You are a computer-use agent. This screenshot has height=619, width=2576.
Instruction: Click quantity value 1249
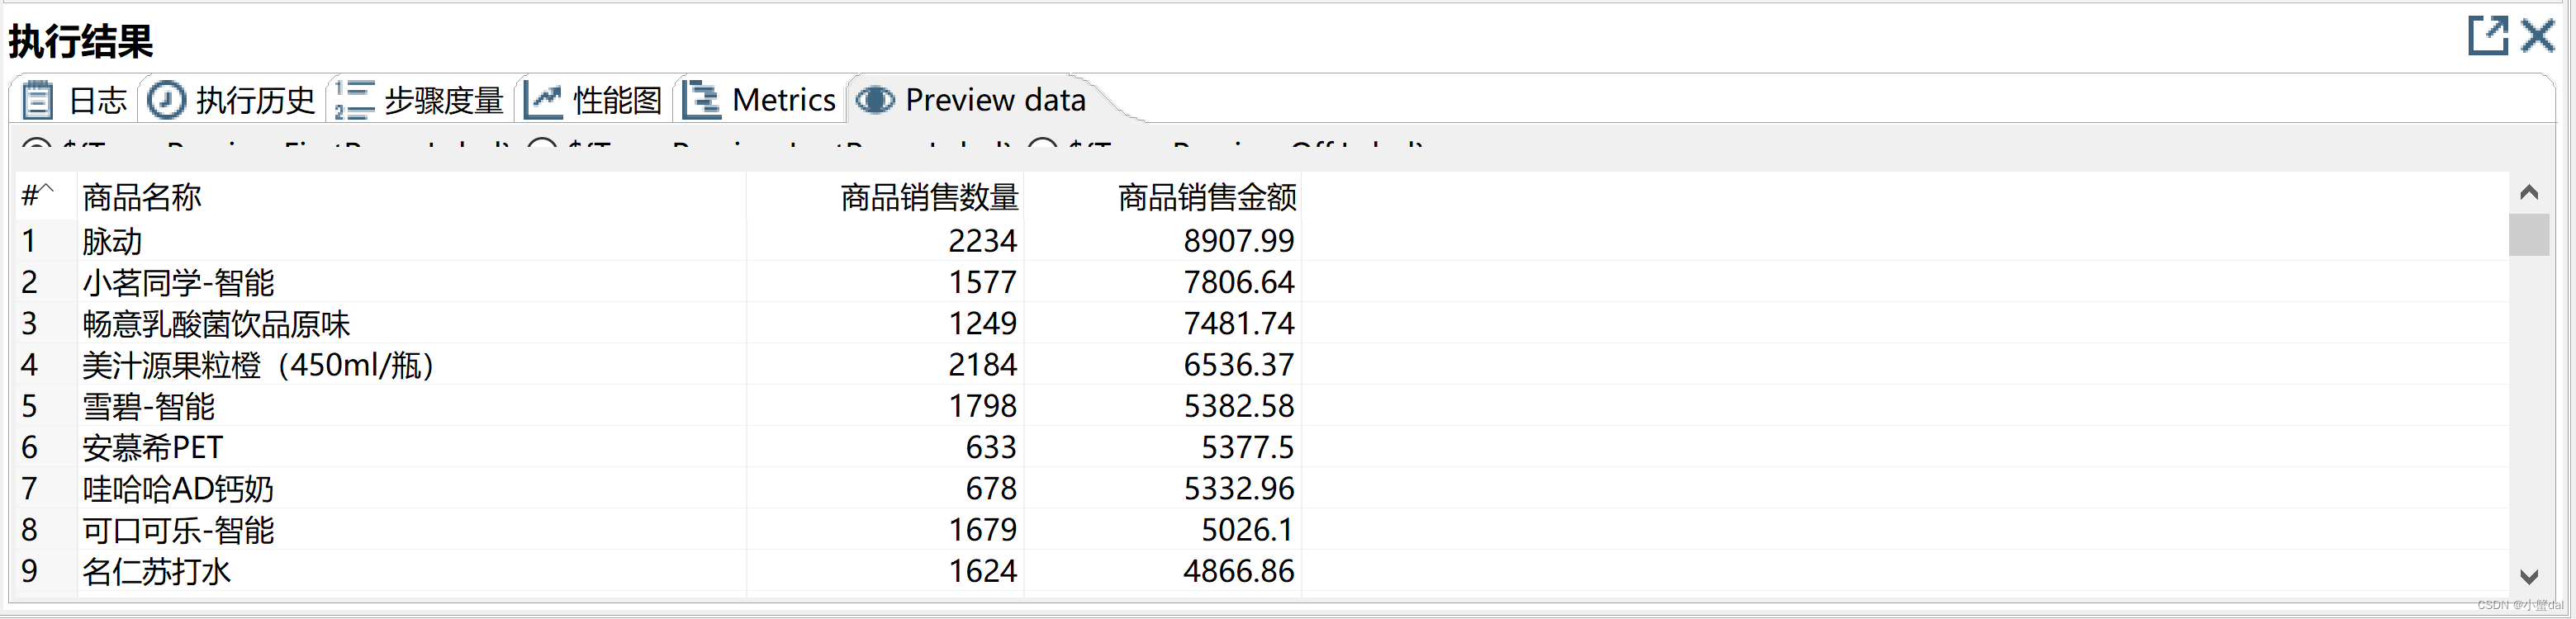click(x=982, y=323)
